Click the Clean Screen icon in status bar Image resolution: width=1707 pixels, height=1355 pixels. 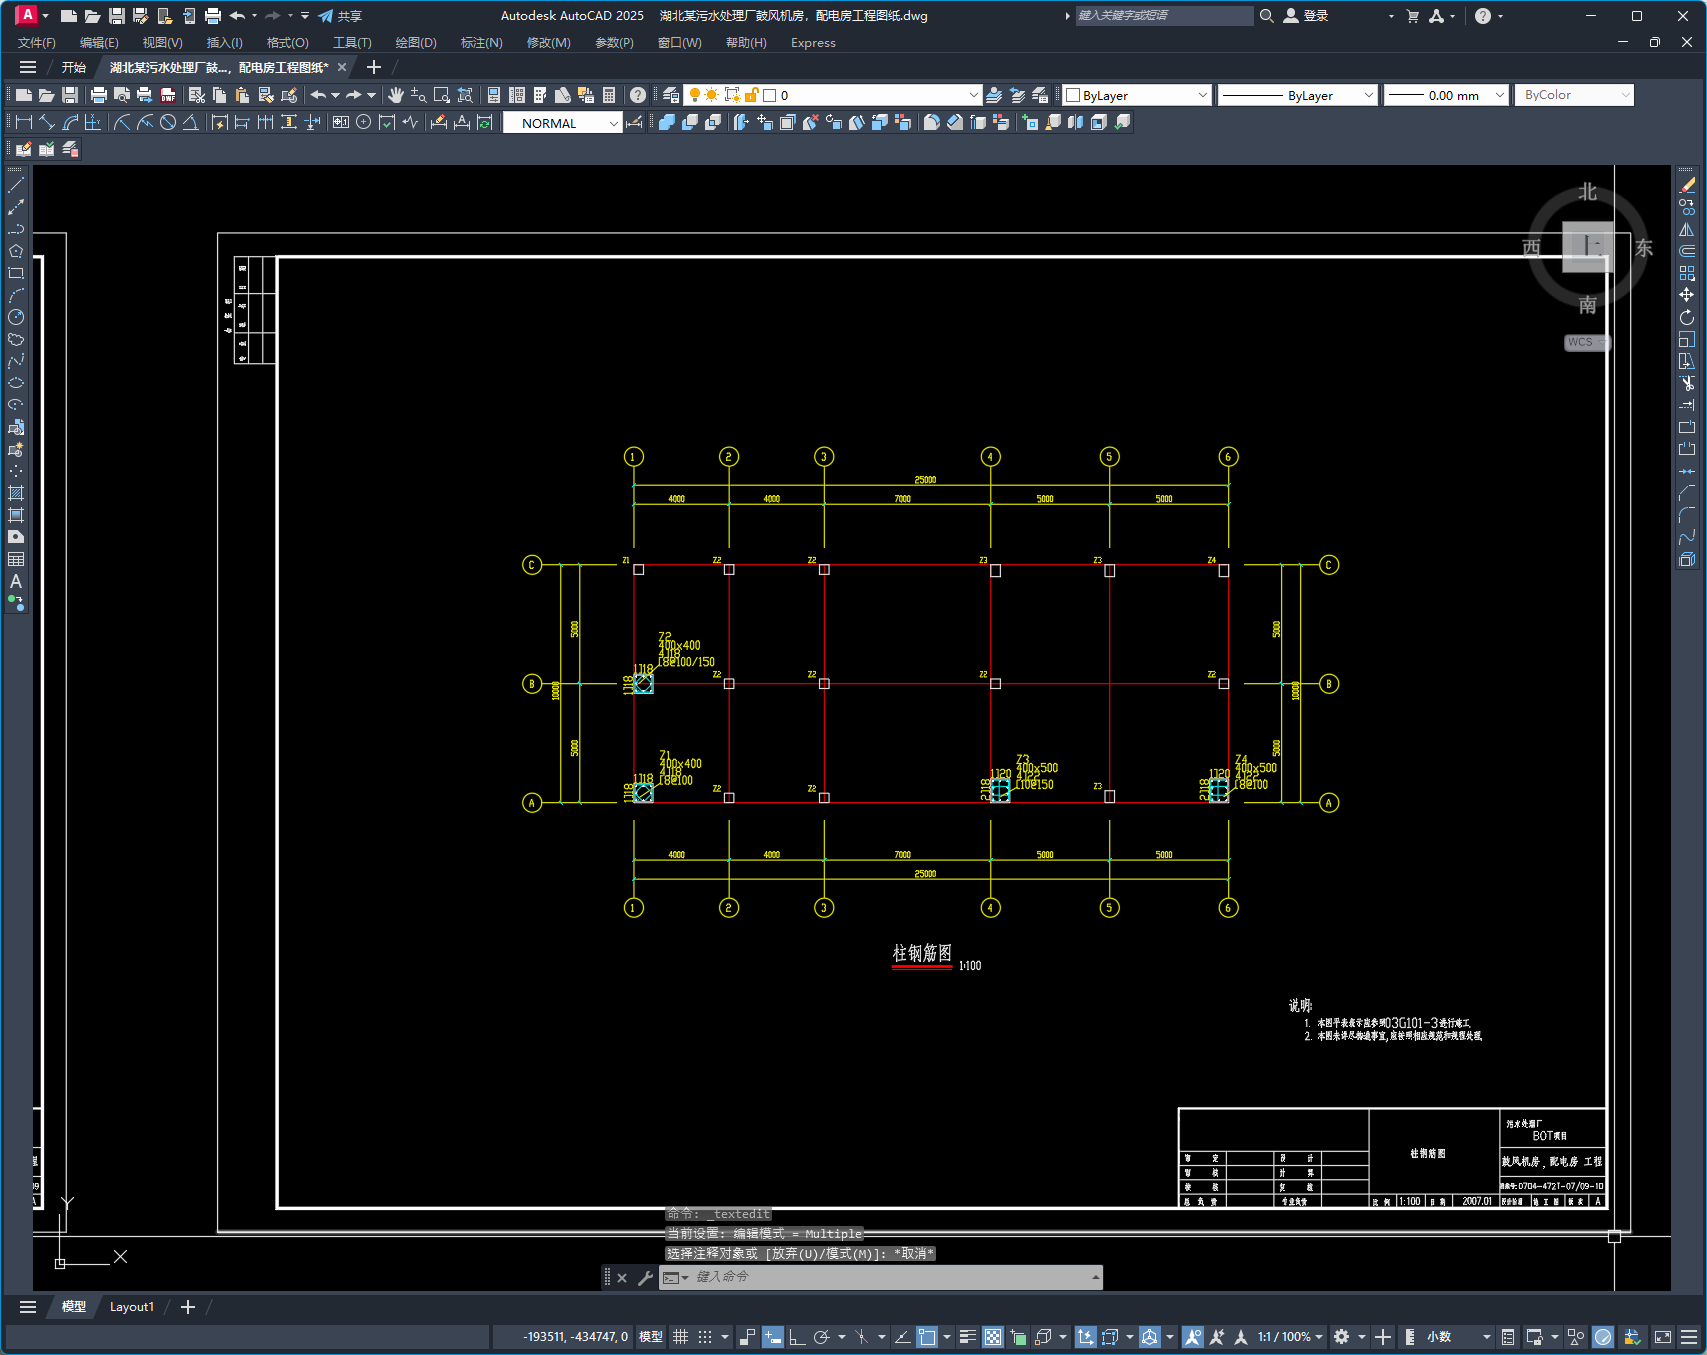[1663, 1337]
